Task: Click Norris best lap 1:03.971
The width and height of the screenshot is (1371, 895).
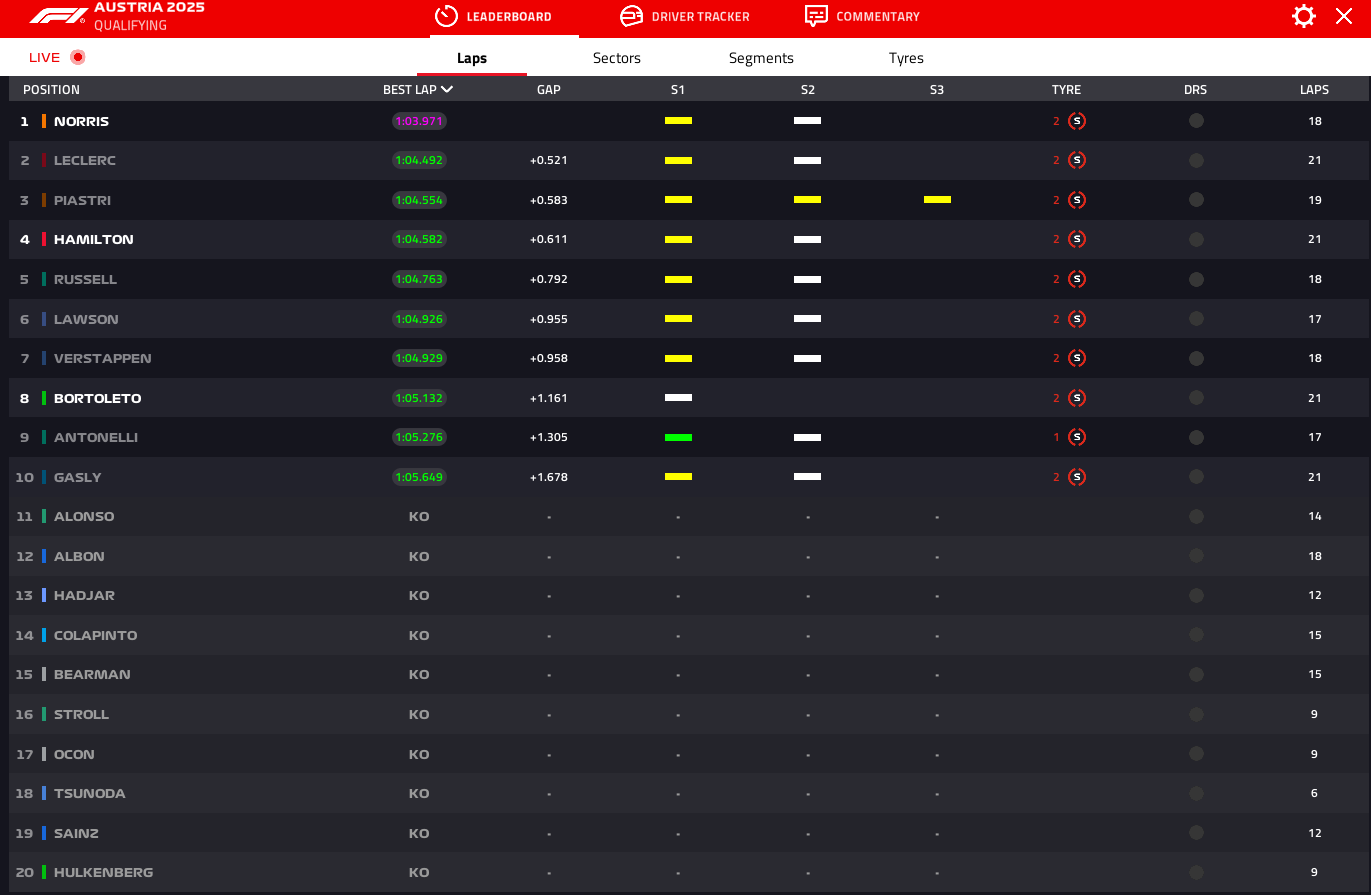Action: (x=419, y=121)
